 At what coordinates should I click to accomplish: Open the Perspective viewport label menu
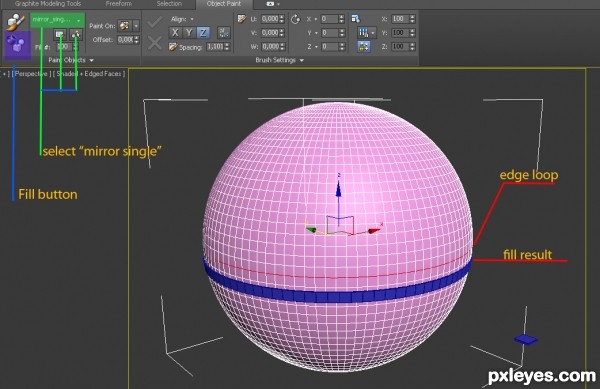pyautogui.click(x=31, y=74)
